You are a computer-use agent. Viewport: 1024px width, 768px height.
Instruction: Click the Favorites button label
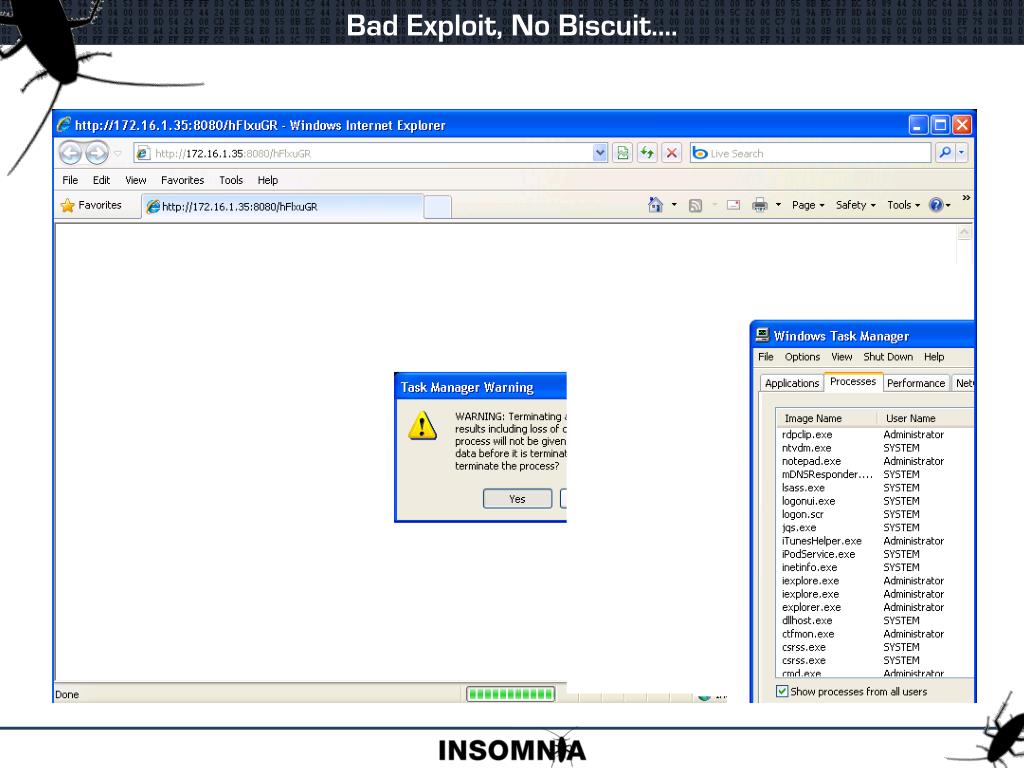(100, 205)
